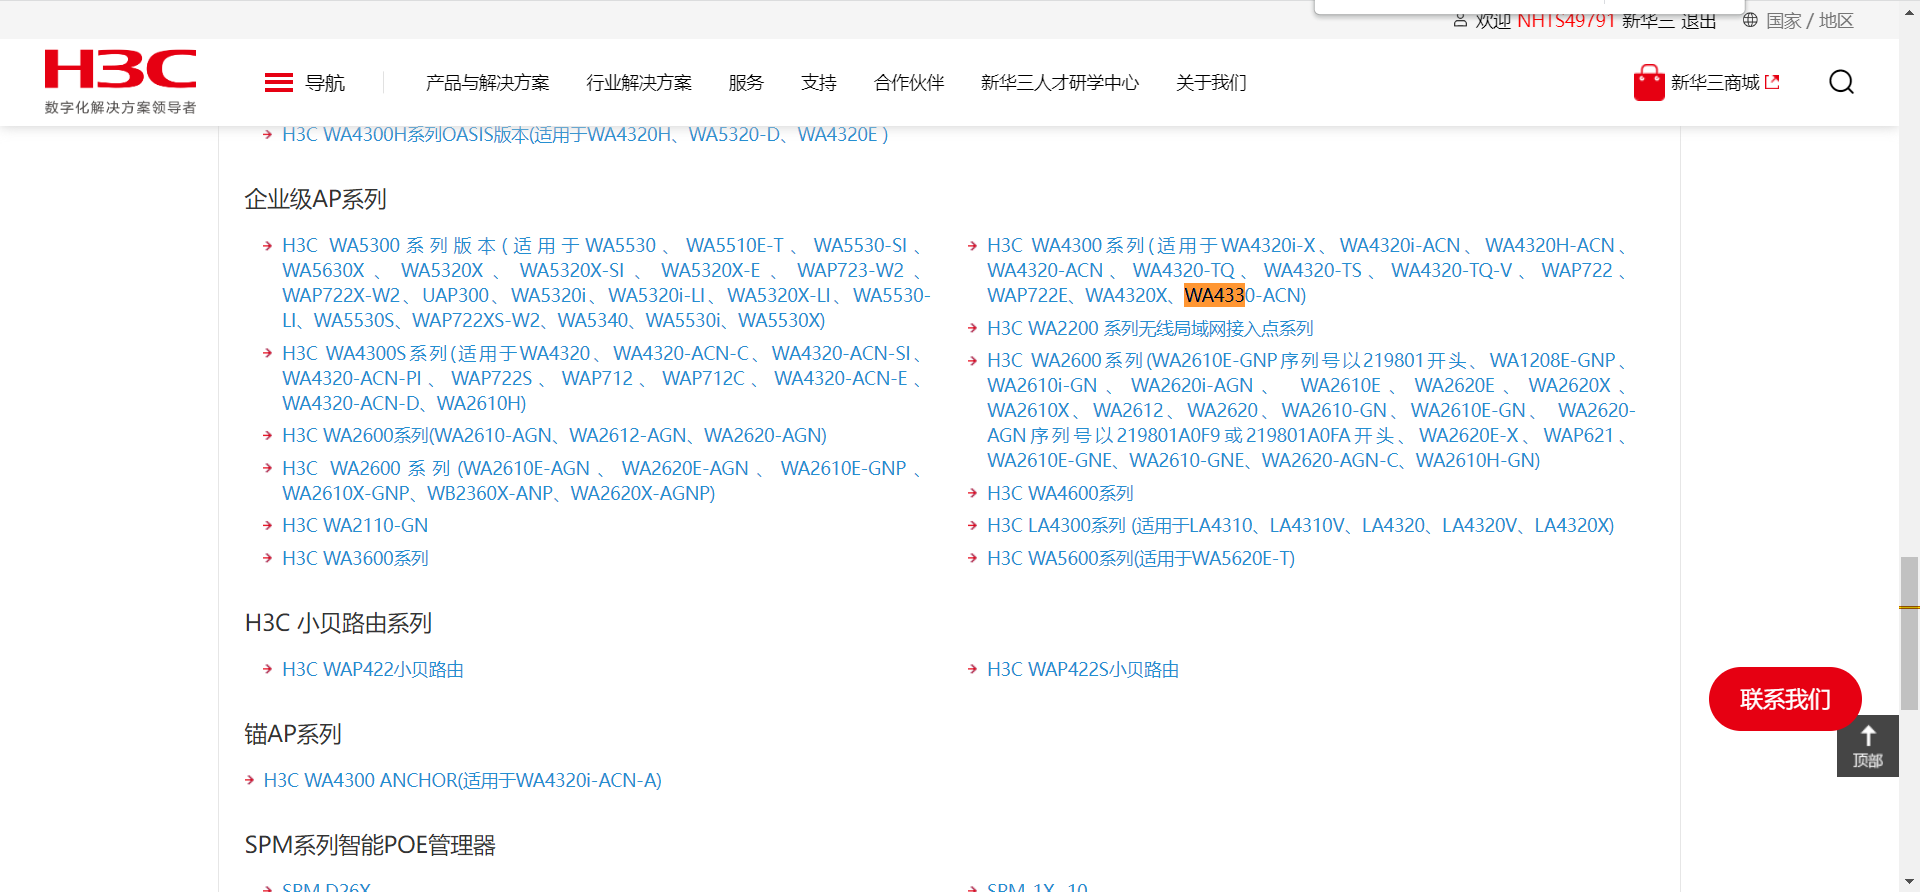This screenshot has width=1920, height=892.
Task: Open the 新华三人才研学中心 menu
Action: coord(1060,83)
